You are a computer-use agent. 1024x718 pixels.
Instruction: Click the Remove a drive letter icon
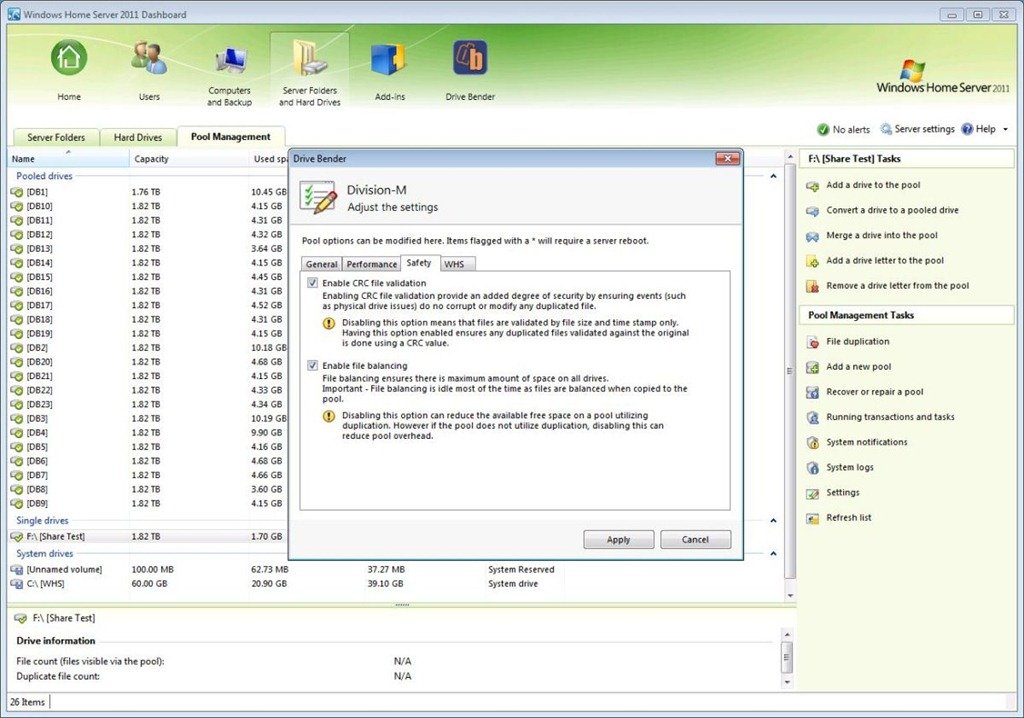coord(812,287)
